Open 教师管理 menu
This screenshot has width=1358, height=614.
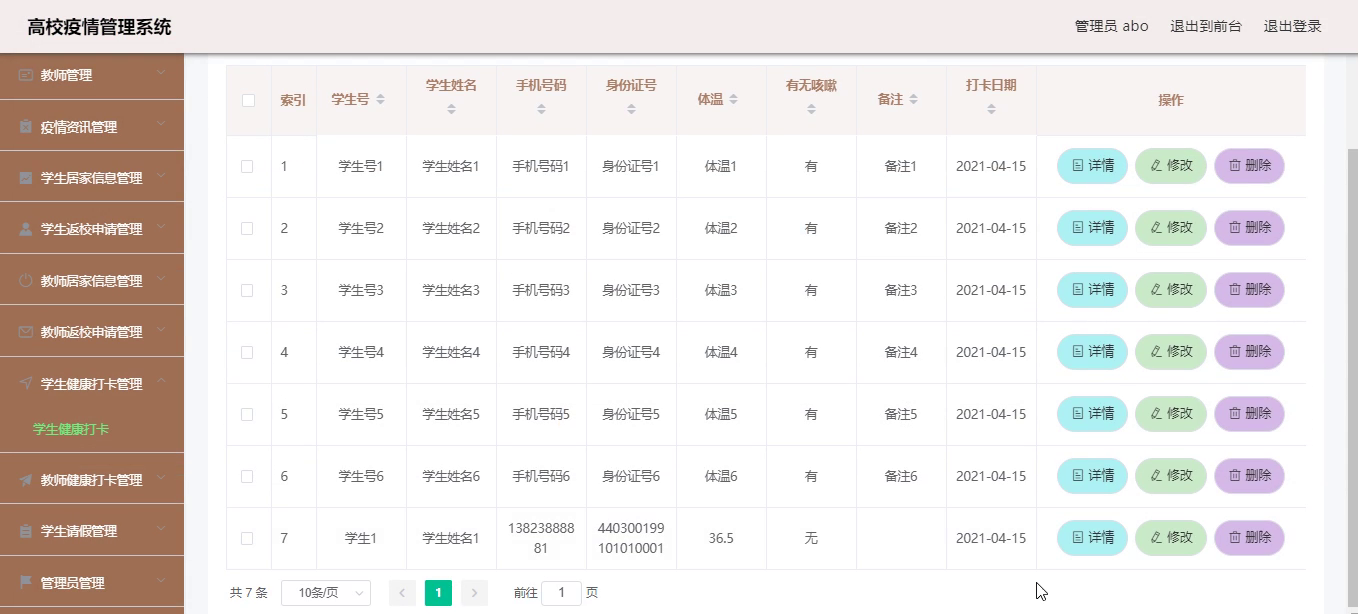pos(92,75)
